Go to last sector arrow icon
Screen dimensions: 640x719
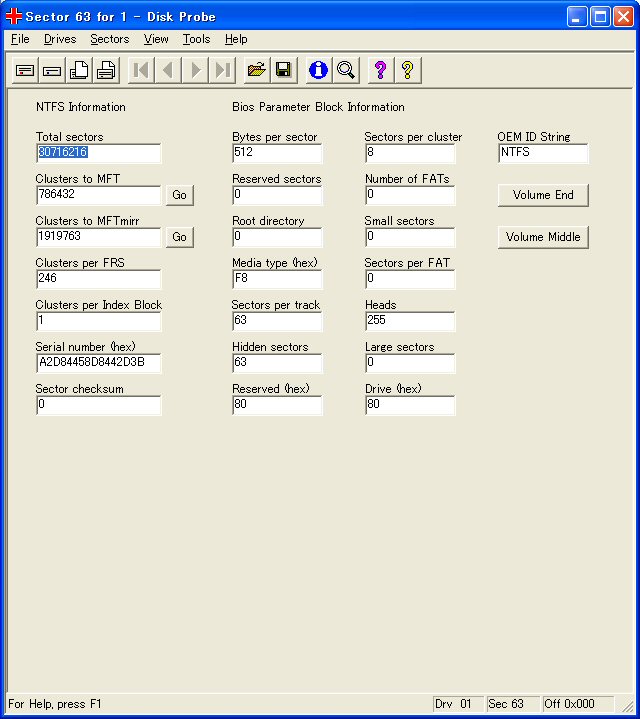(222, 71)
